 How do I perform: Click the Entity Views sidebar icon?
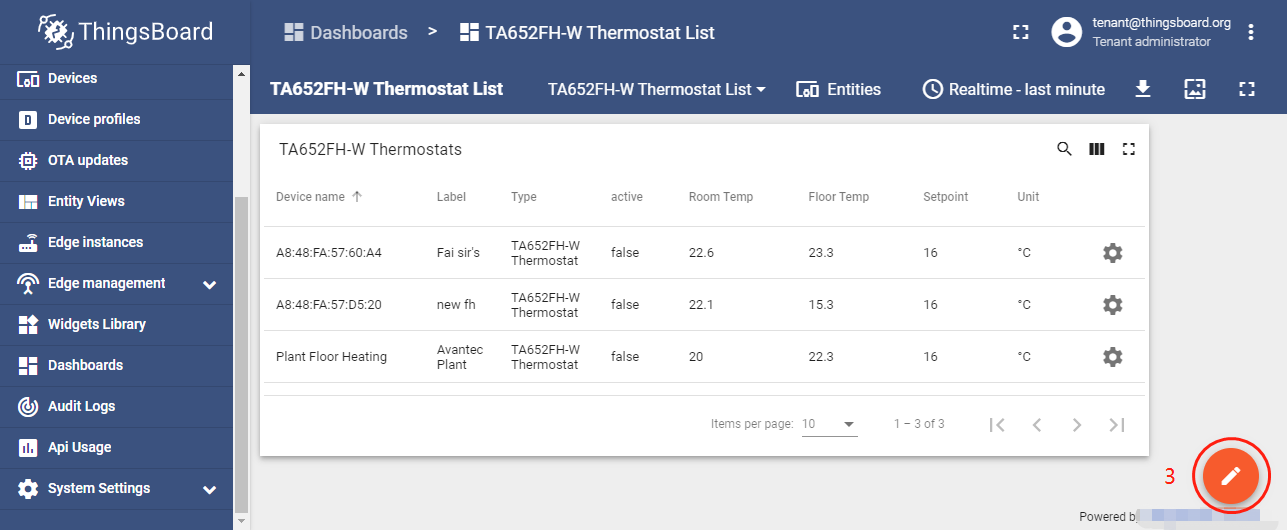(28, 201)
